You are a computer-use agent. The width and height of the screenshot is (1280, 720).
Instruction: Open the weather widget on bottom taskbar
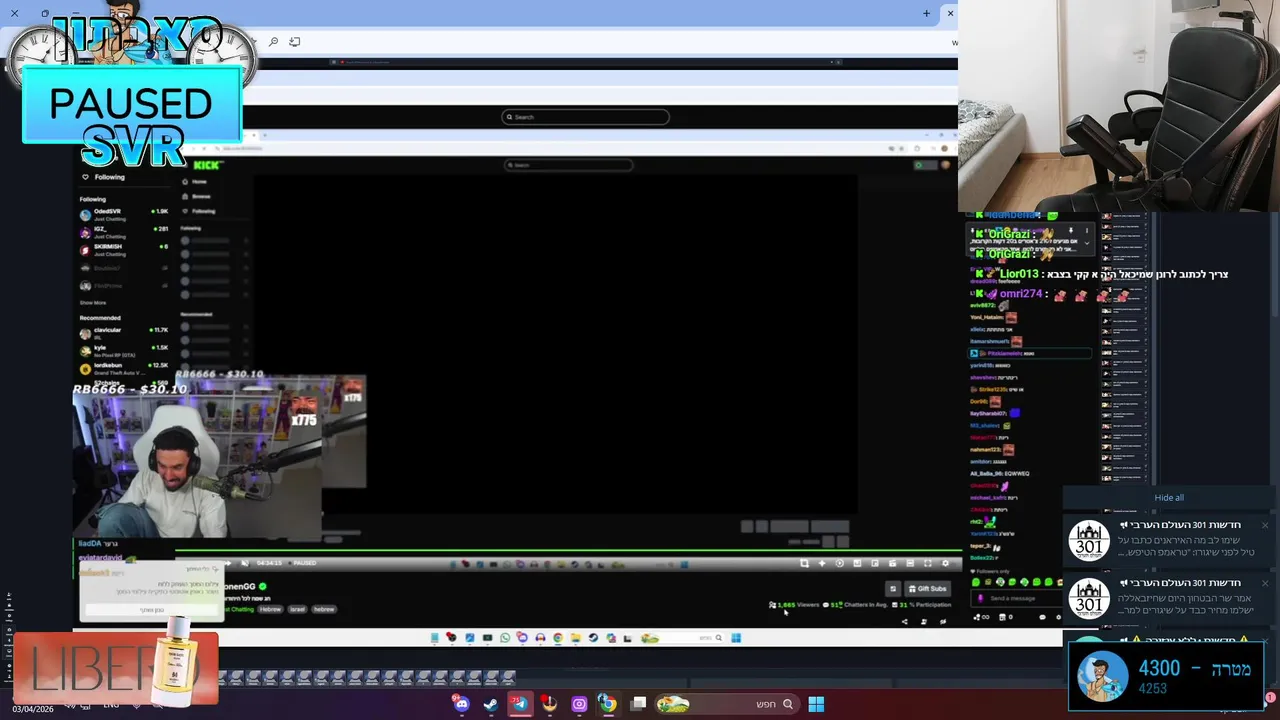pyautogui.click(x=673, y=704)
